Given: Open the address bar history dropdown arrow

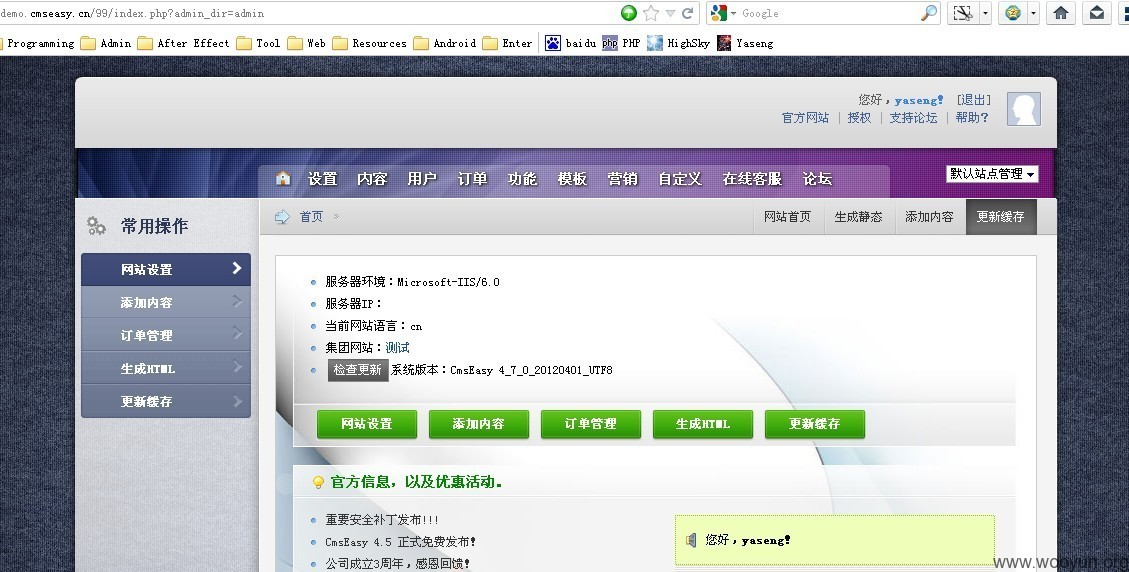Looking at the screenshot, I should click(x=670, y=13).
